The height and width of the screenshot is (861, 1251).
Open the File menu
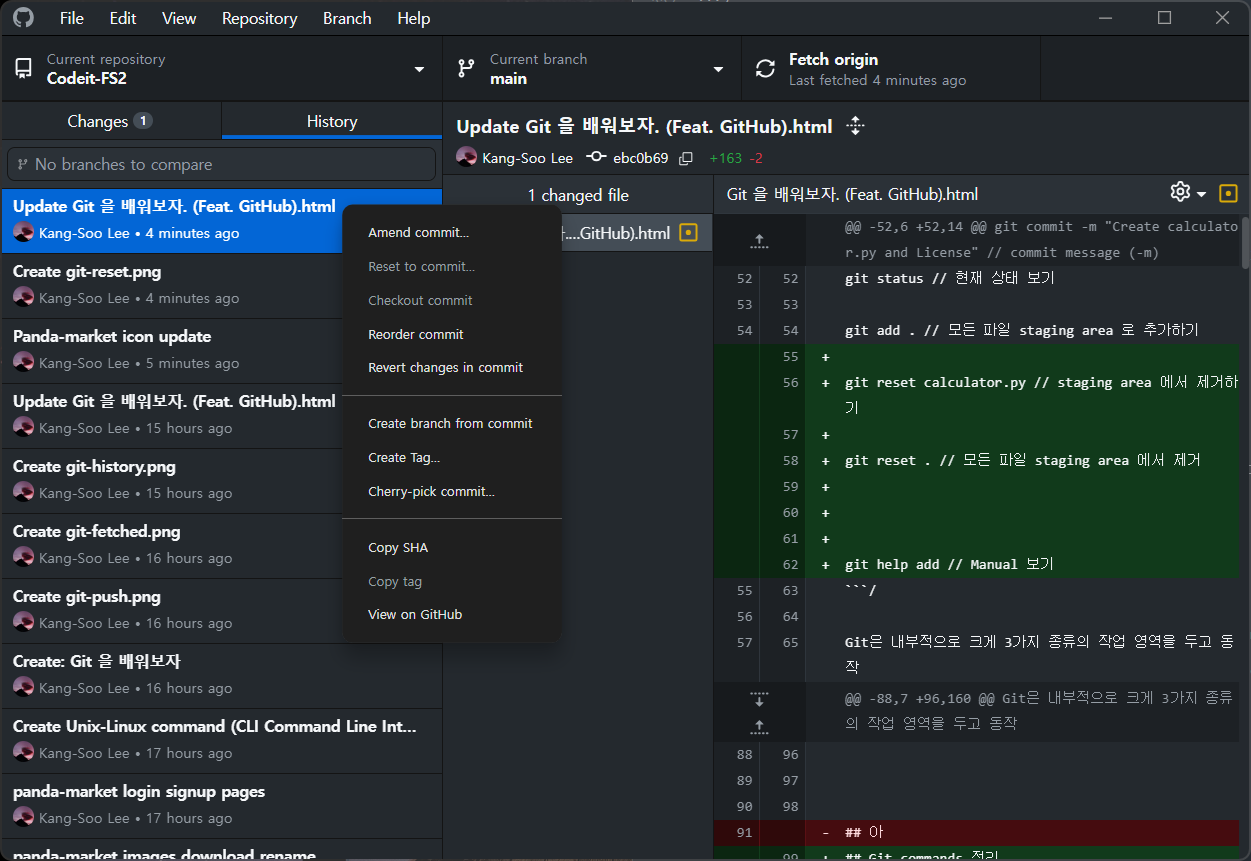coord(72,18)
